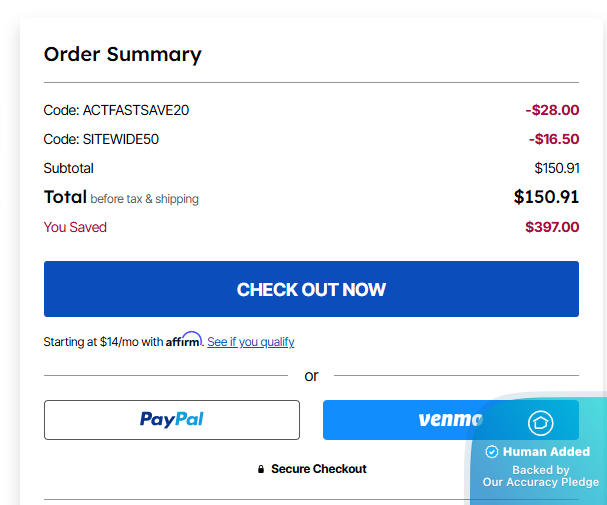
Task: Click the -$16.50 discount amount
Action: (554, 139)
